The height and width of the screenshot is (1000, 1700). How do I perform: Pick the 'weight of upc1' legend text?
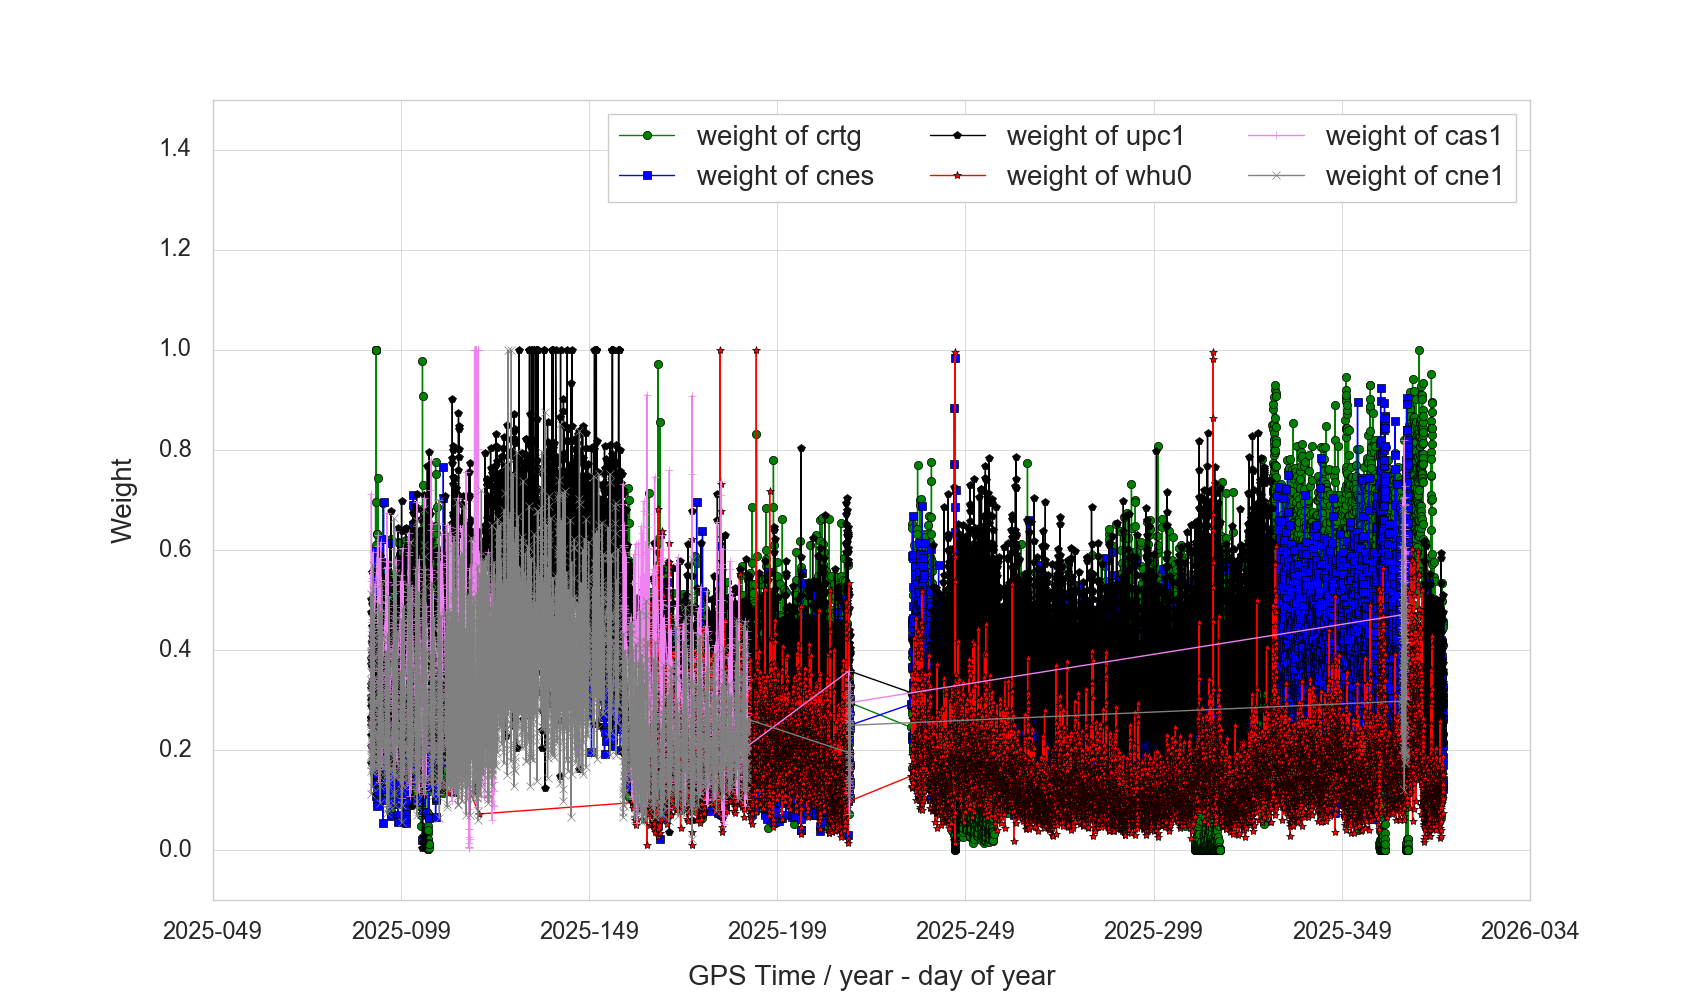click(1095, 136)
